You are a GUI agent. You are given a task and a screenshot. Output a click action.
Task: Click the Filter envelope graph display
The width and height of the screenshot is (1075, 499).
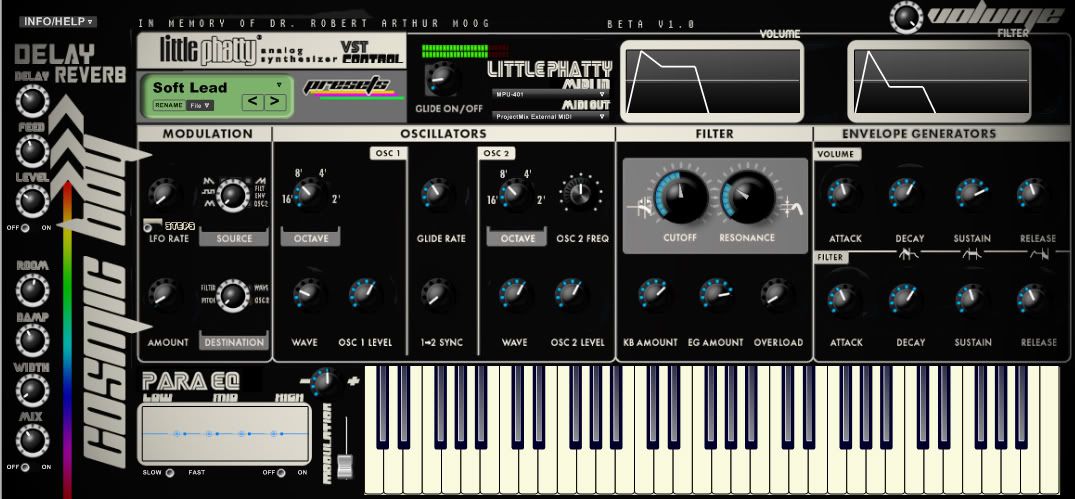tap(939, 81)
